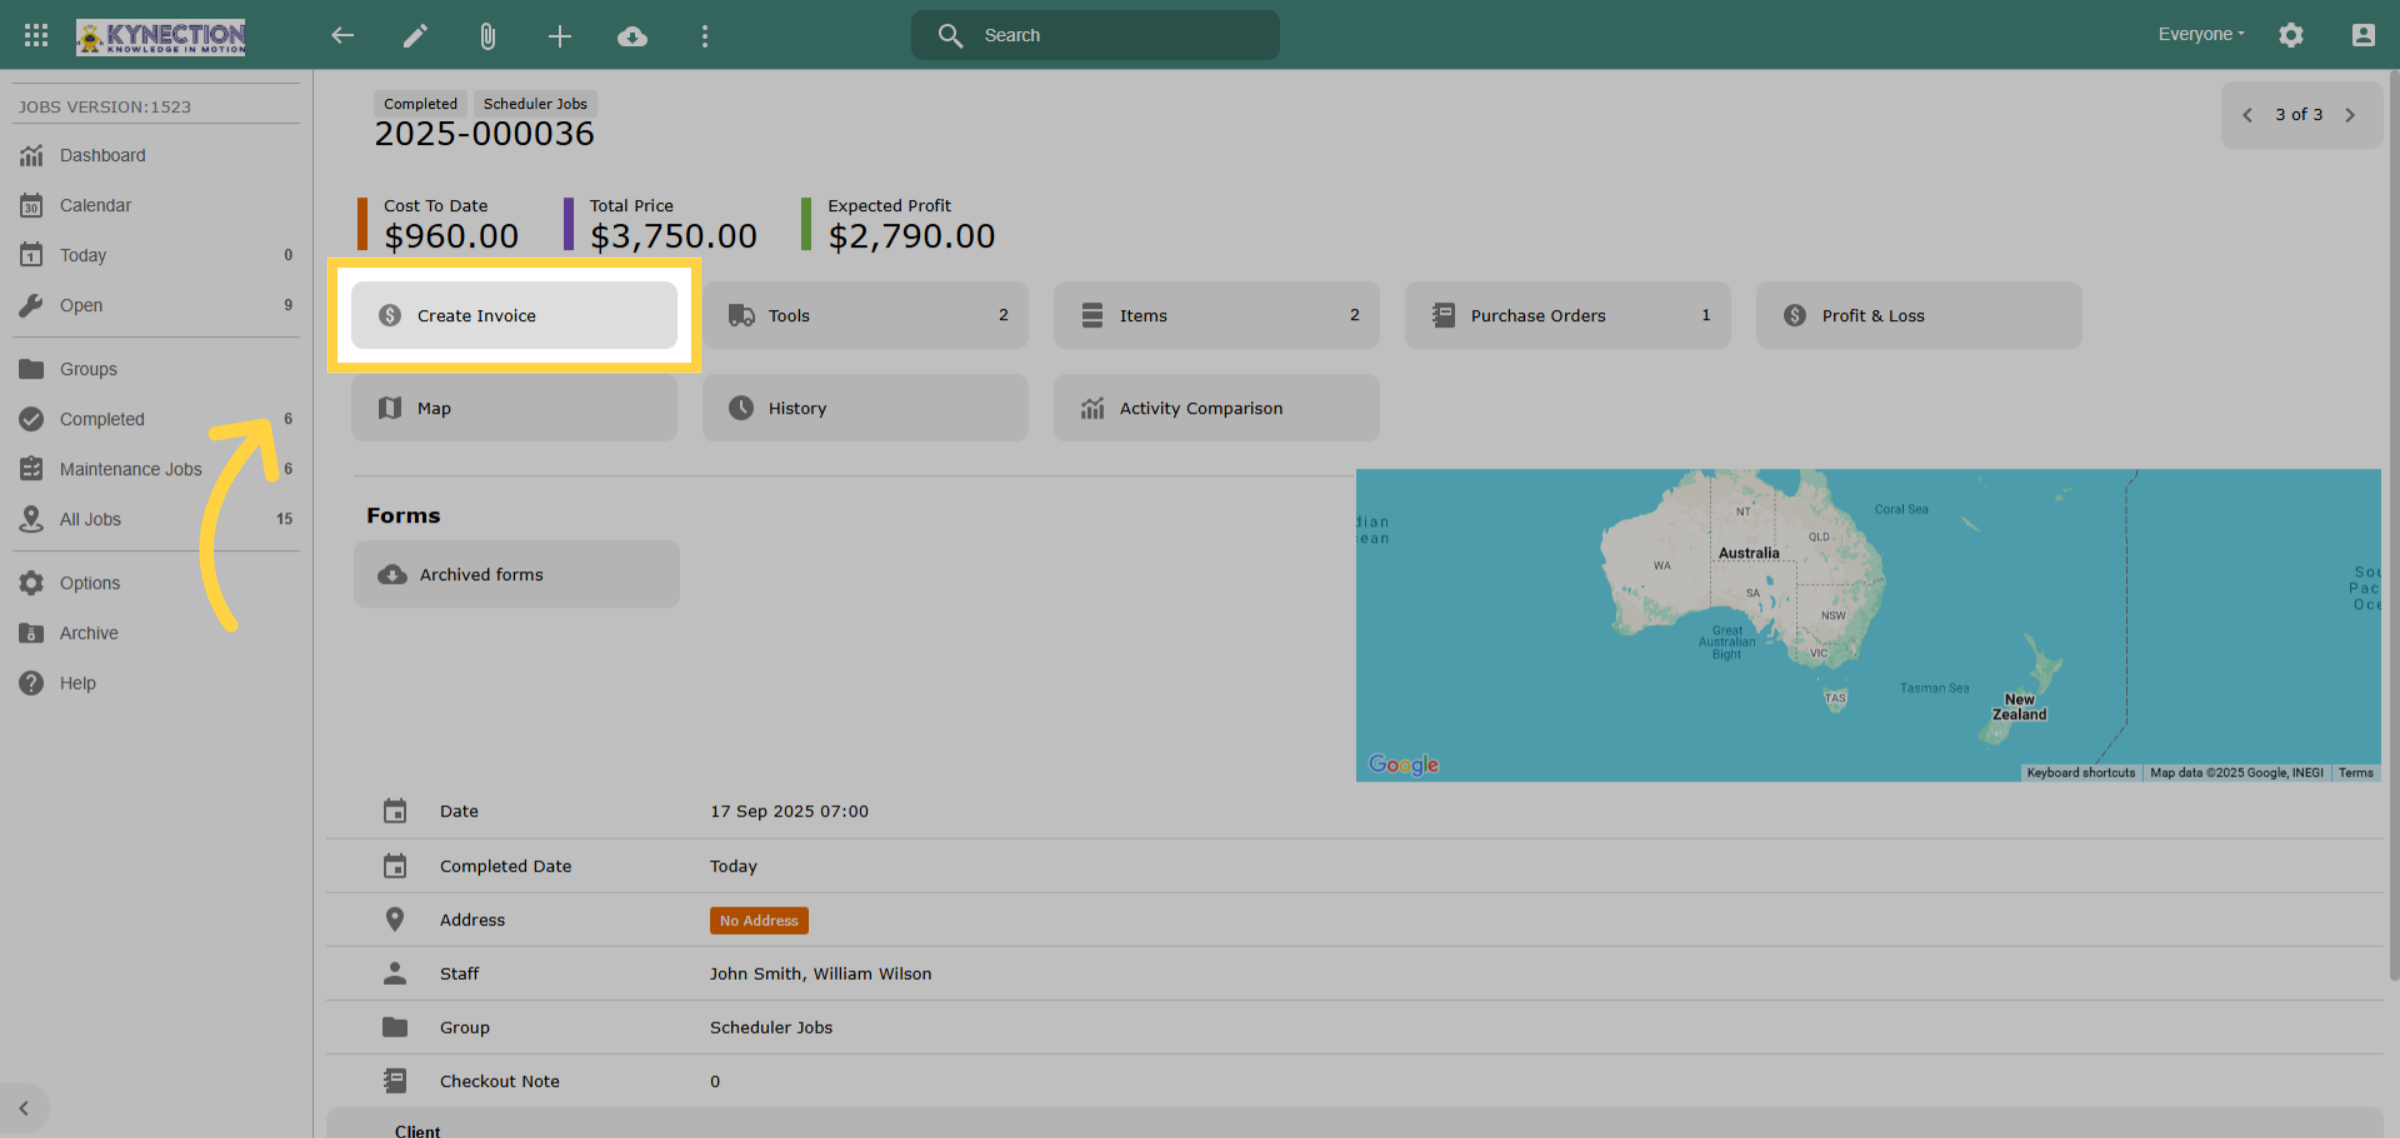
Task: Click the date value 17 Sep 2025 07:00
Action: (x=789, y=811)
